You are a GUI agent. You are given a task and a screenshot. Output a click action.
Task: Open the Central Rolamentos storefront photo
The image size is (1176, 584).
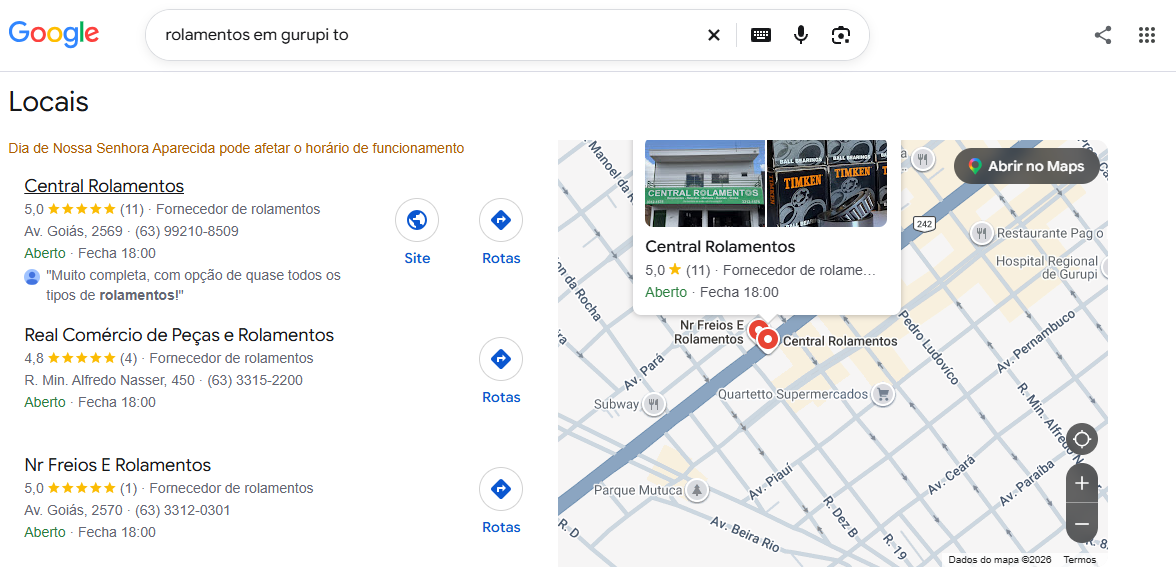click(705, 183)
